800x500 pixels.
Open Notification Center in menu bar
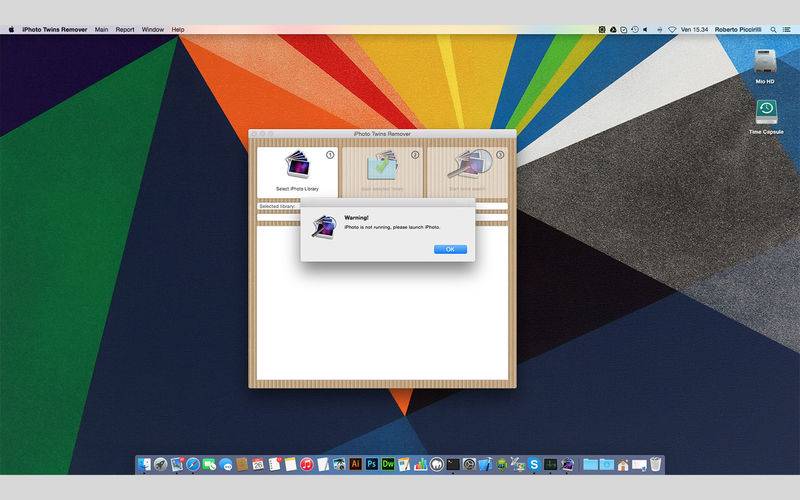787,30
